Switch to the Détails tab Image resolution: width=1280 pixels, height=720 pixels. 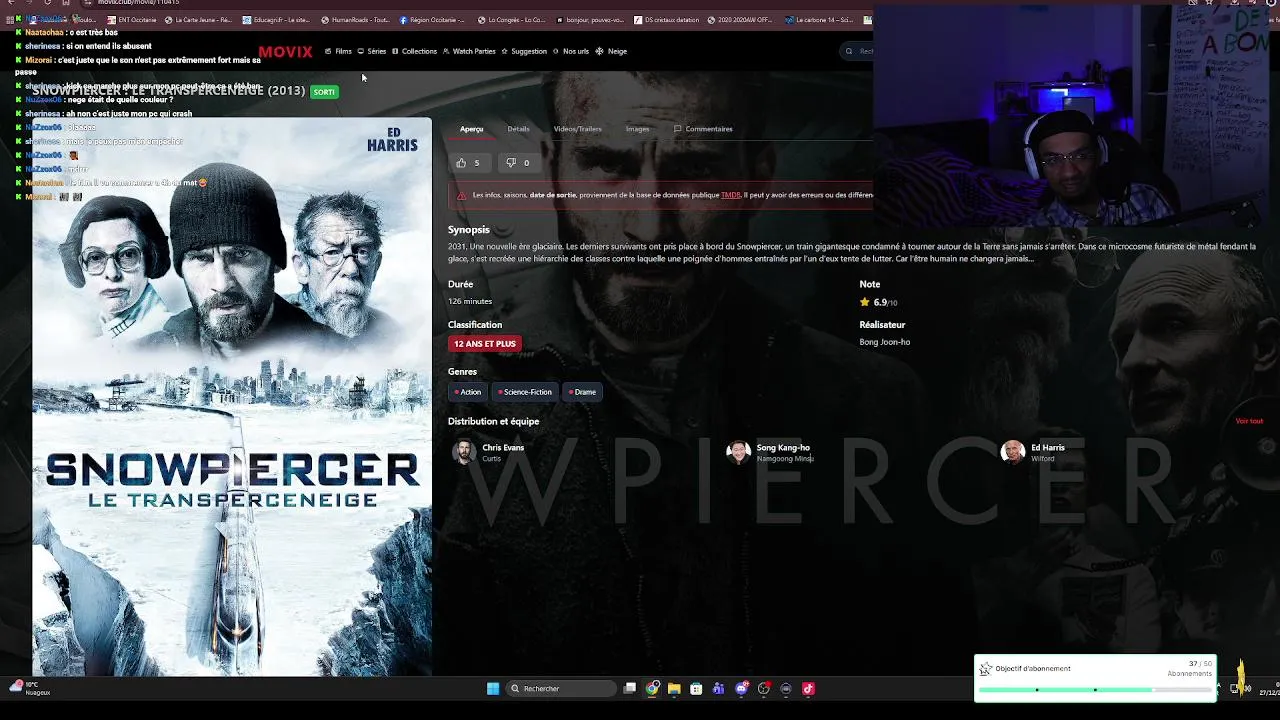(x=518, y=129)
